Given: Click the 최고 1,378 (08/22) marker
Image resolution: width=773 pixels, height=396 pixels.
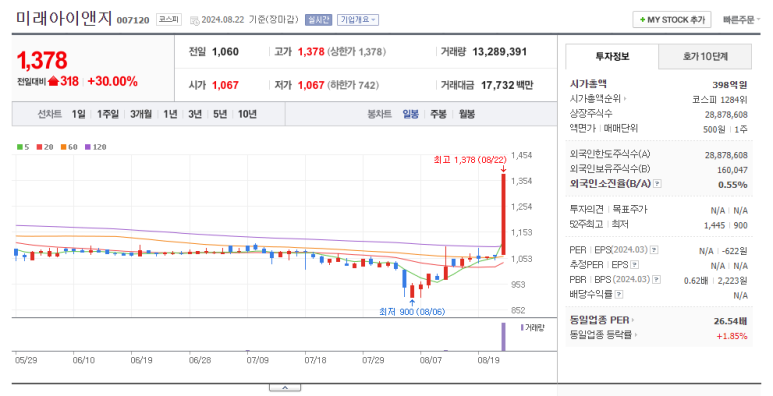Looking at the screenshot, I should pos(470,160).
